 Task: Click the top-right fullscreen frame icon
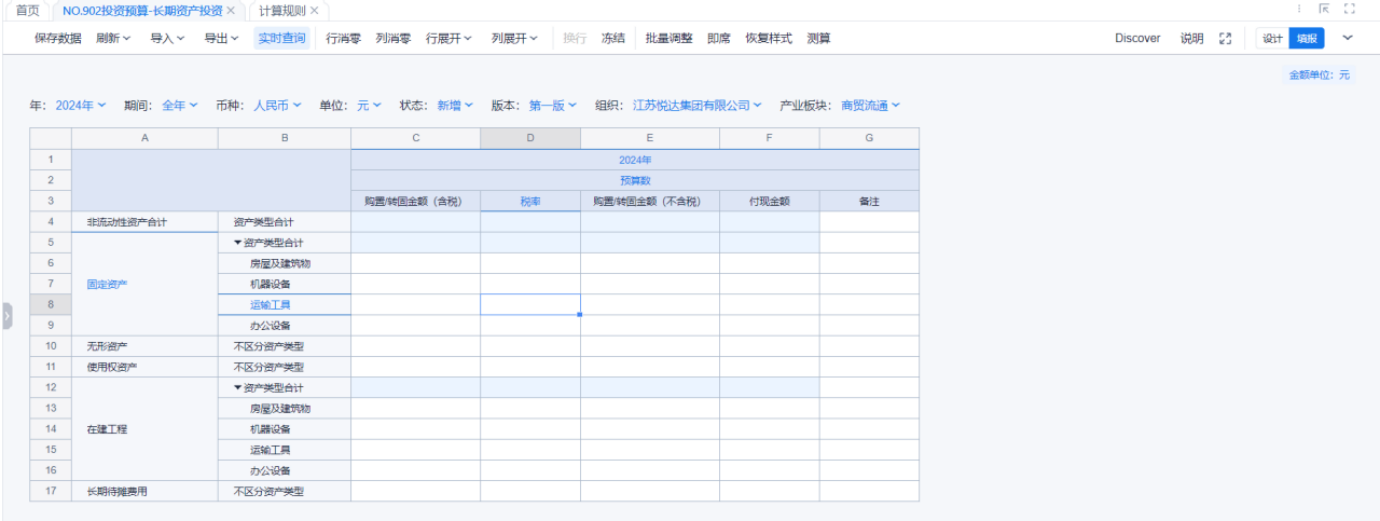(x=1349, y=9)
